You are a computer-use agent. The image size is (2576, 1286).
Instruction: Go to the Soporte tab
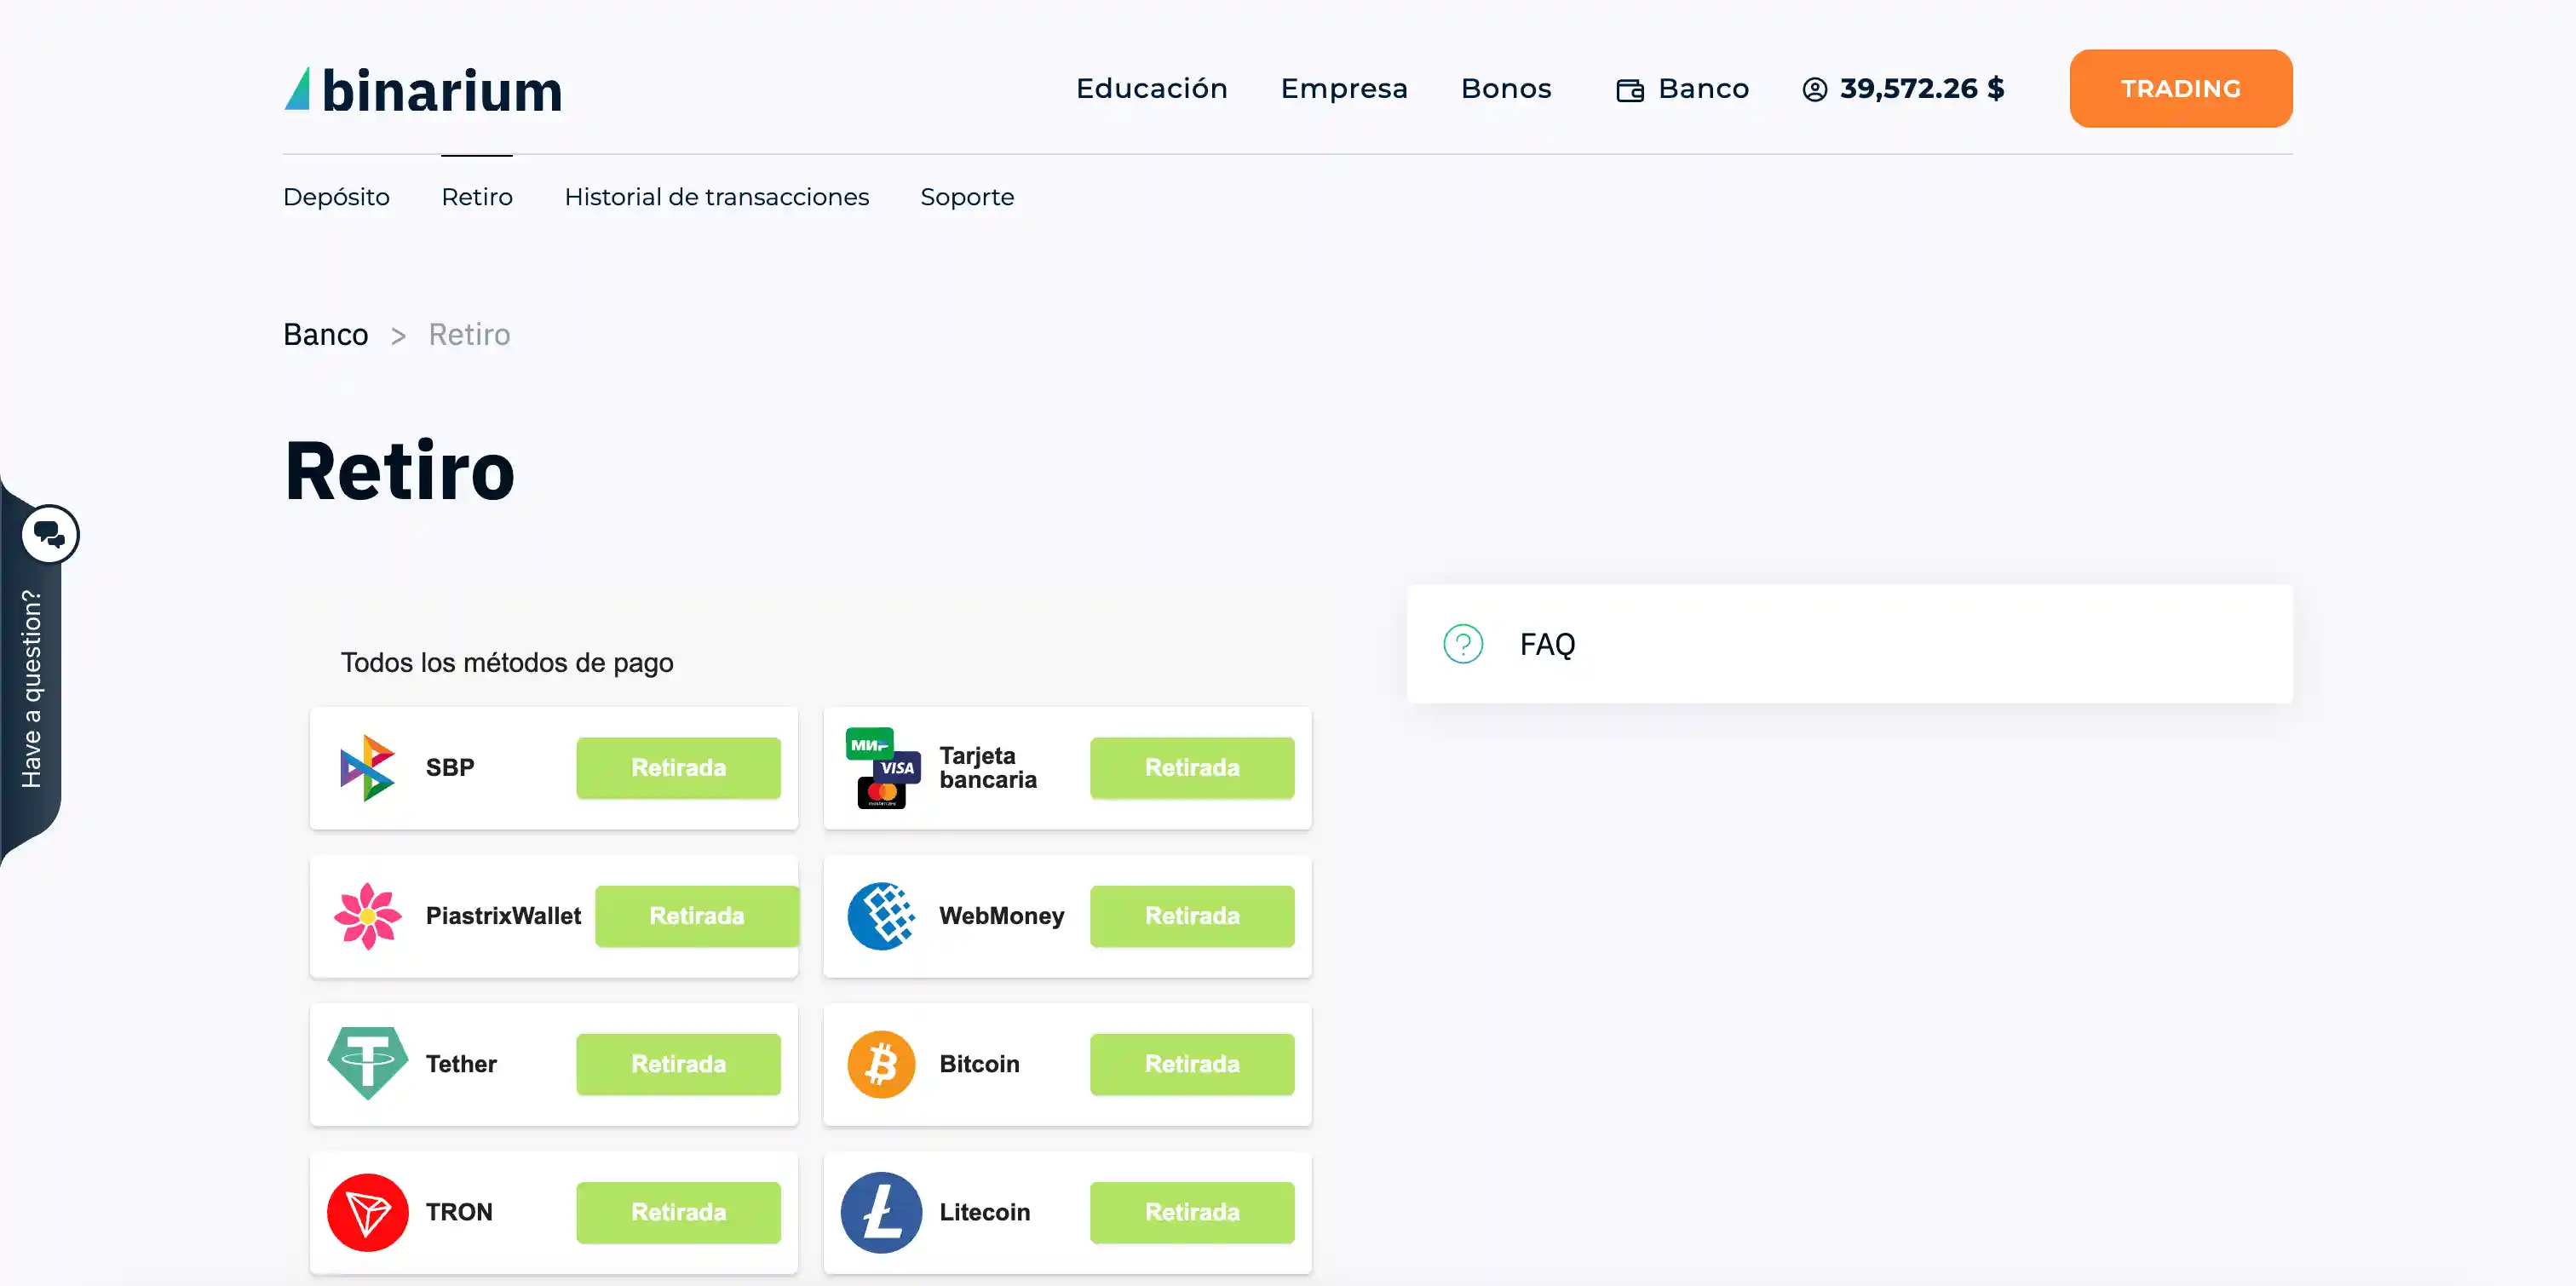pos(967,197)
